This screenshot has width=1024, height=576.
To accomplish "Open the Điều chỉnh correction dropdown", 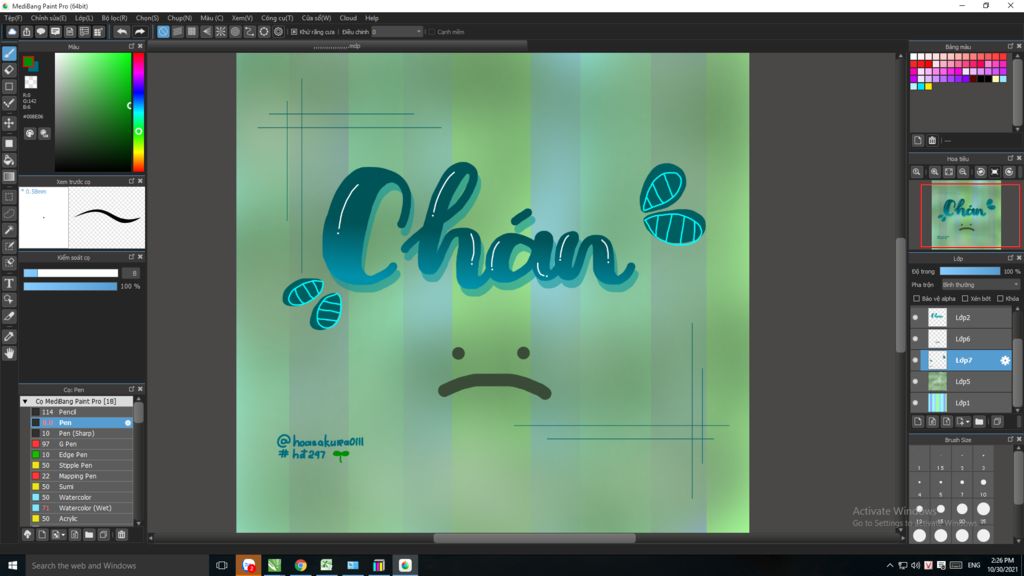I will (396, 31).
